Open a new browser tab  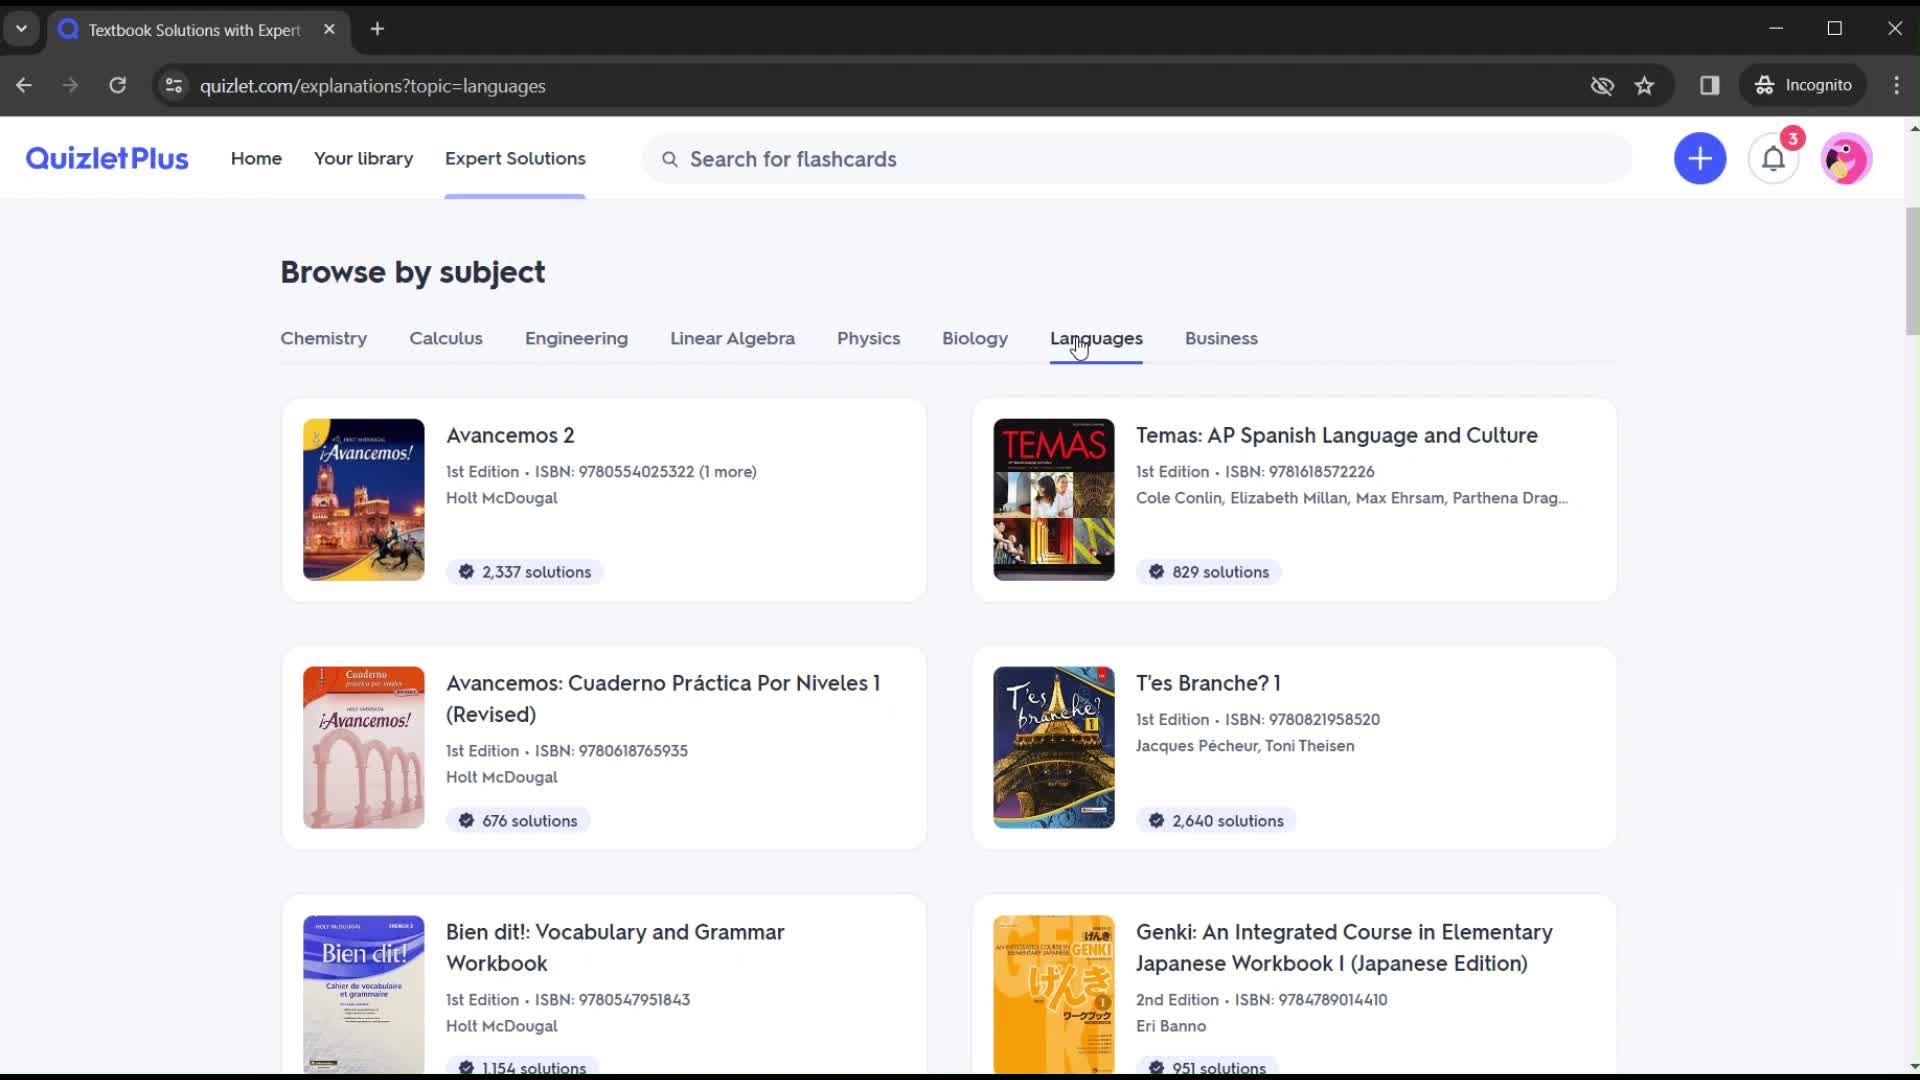click(377, 29)
